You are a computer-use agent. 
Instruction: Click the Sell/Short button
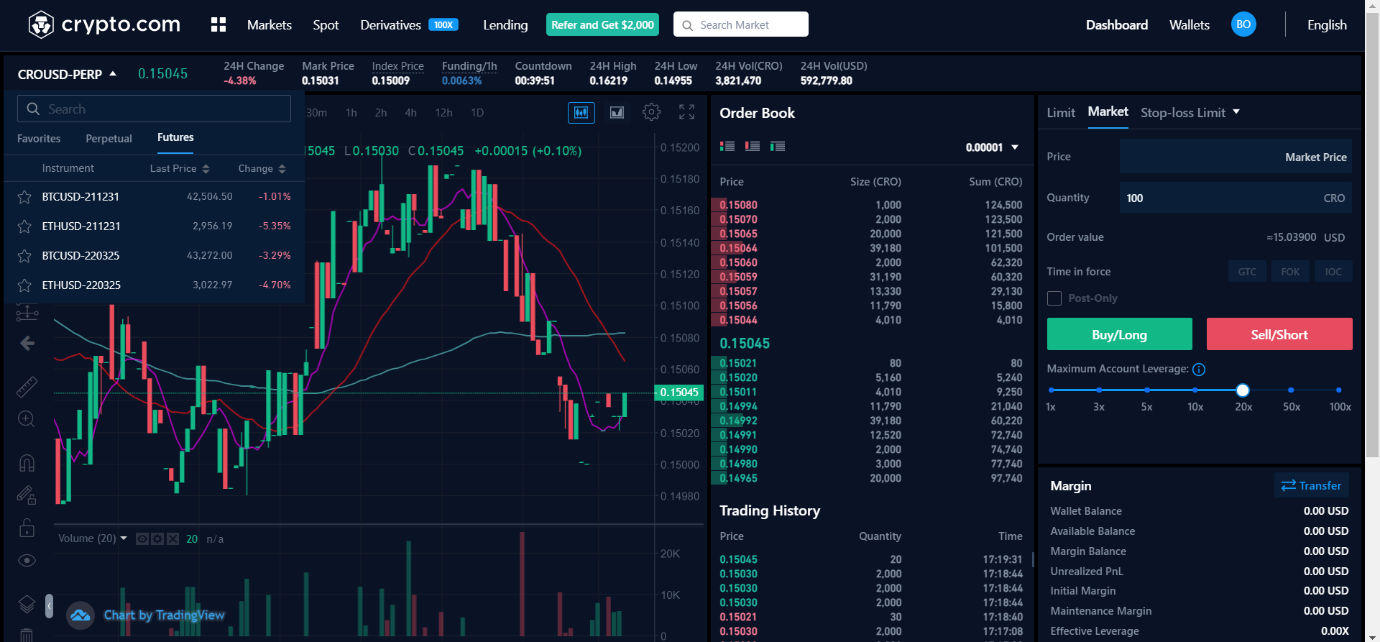coord(1280,334)
